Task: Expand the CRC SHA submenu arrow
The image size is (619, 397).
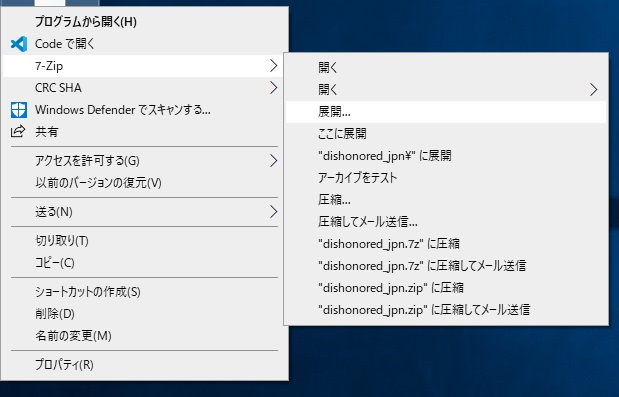Action: [273, 88]
